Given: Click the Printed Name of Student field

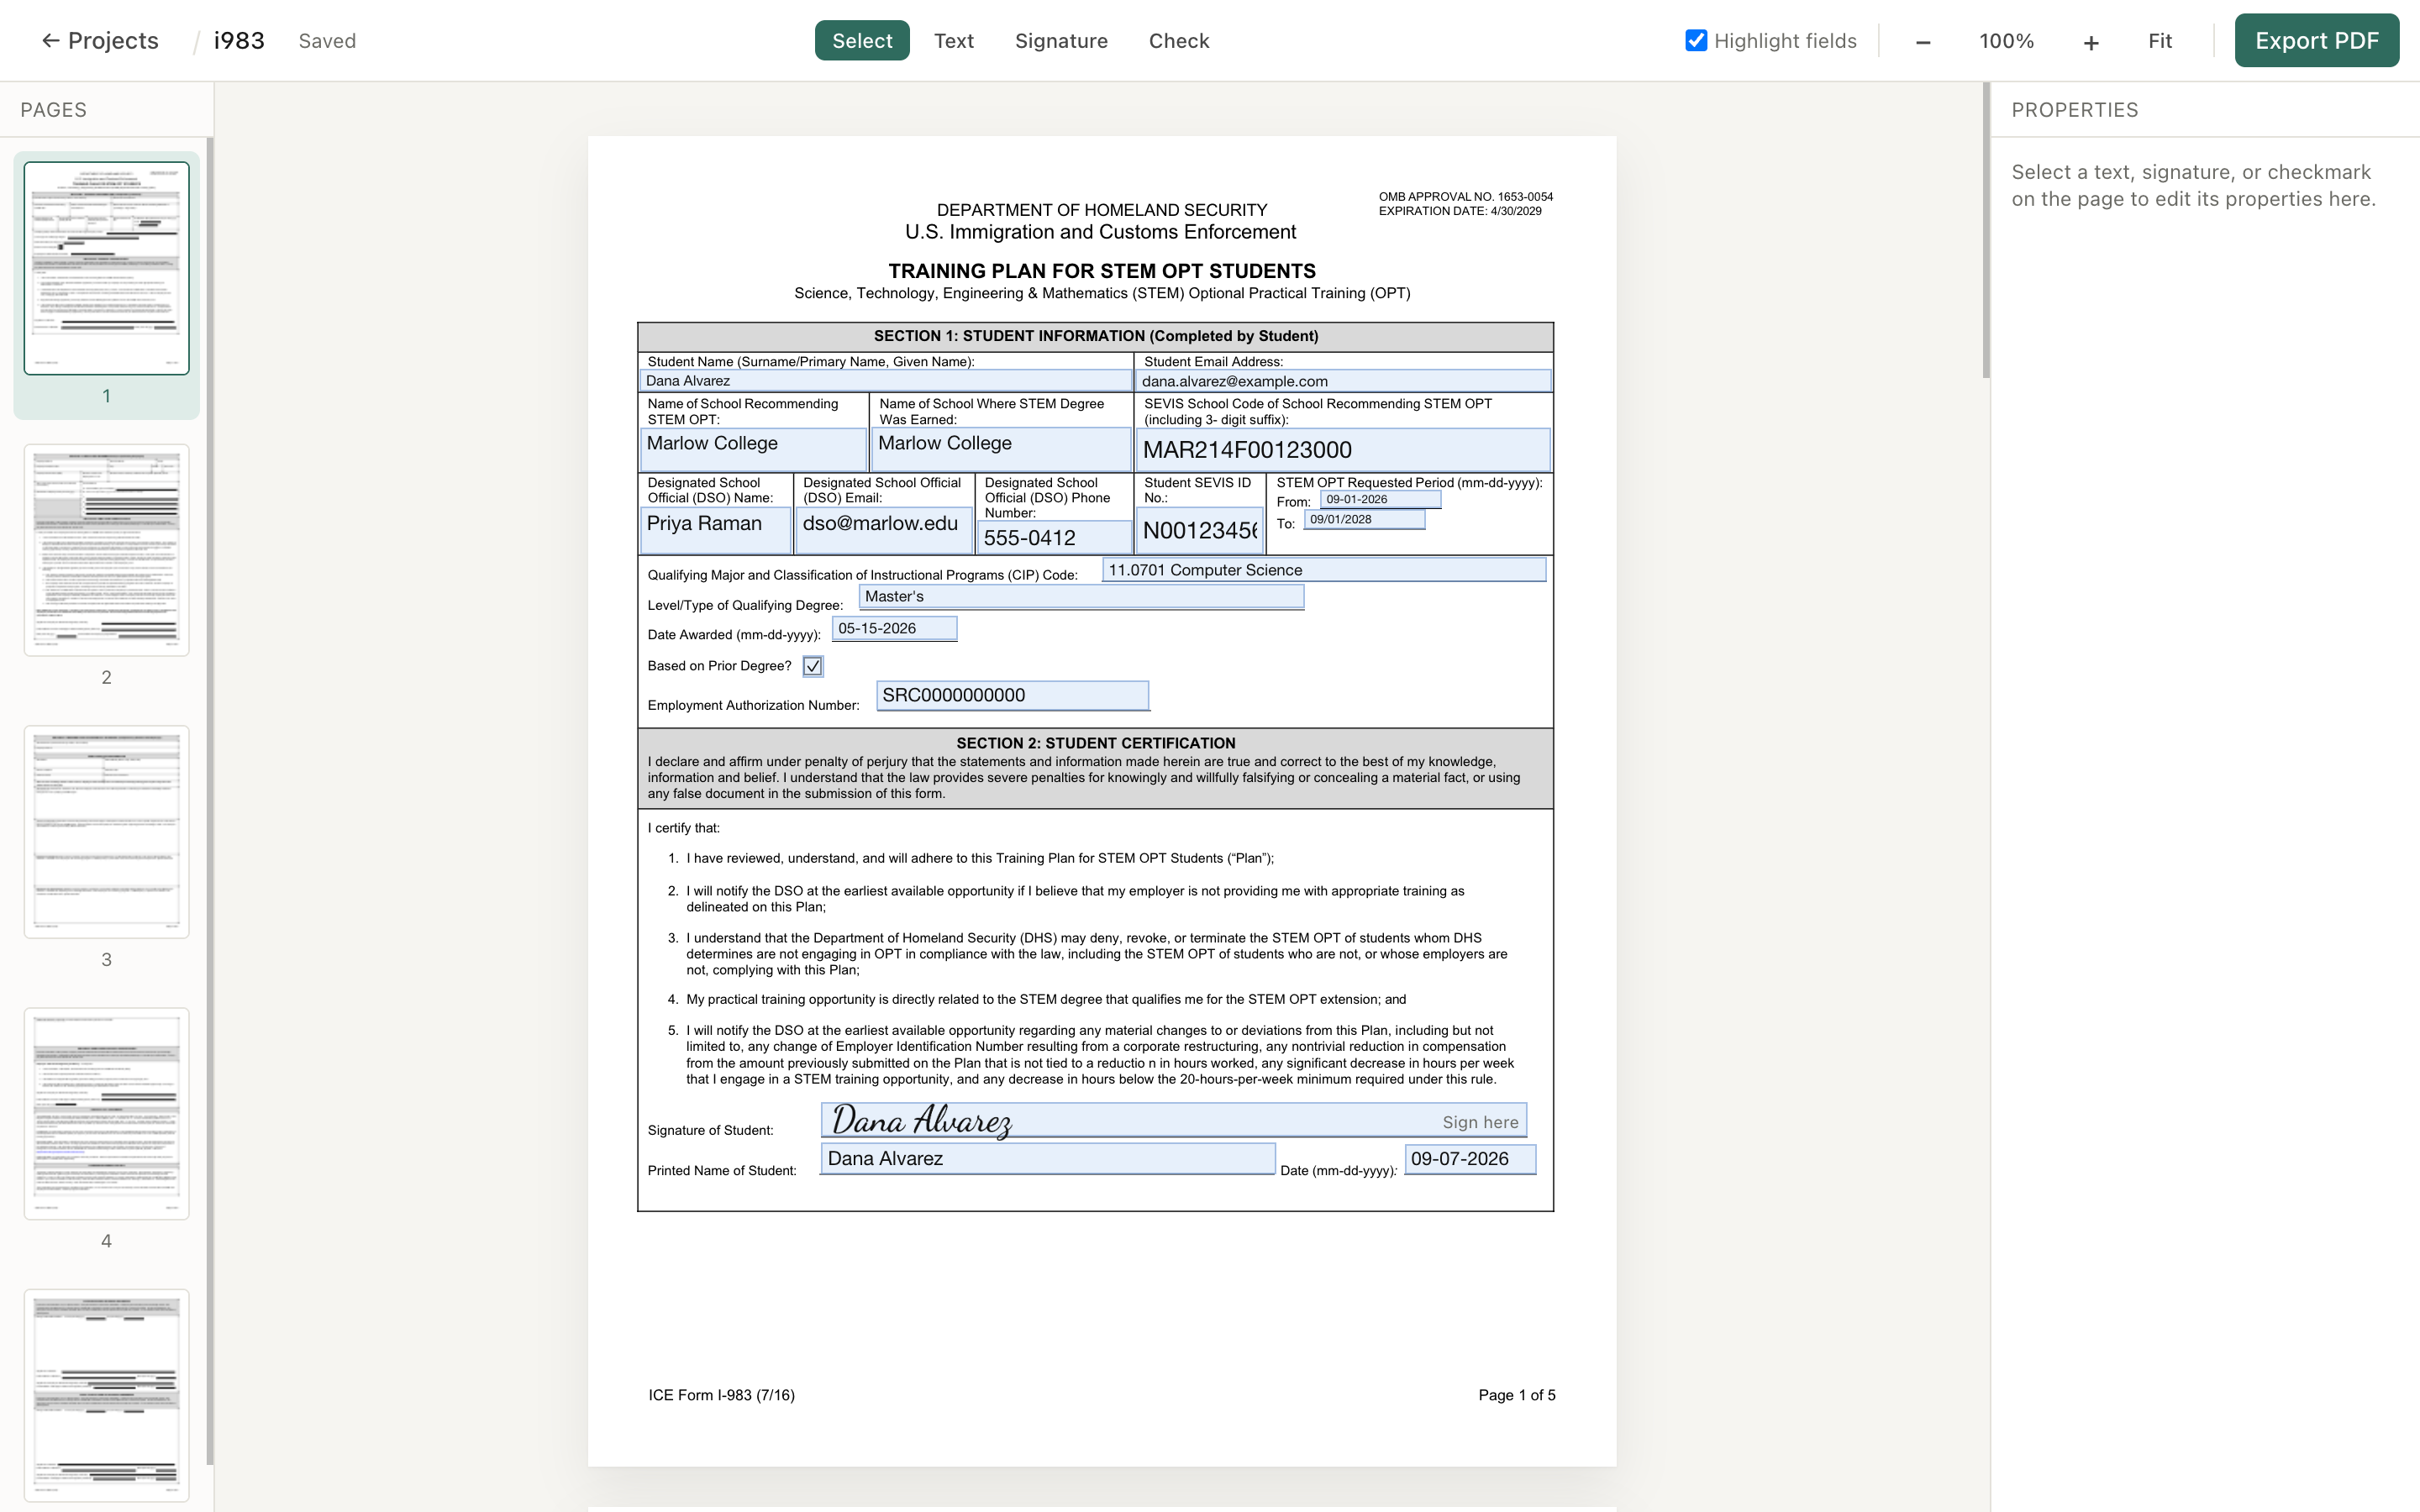Looking at the screenshot, I should 1047,1159.
